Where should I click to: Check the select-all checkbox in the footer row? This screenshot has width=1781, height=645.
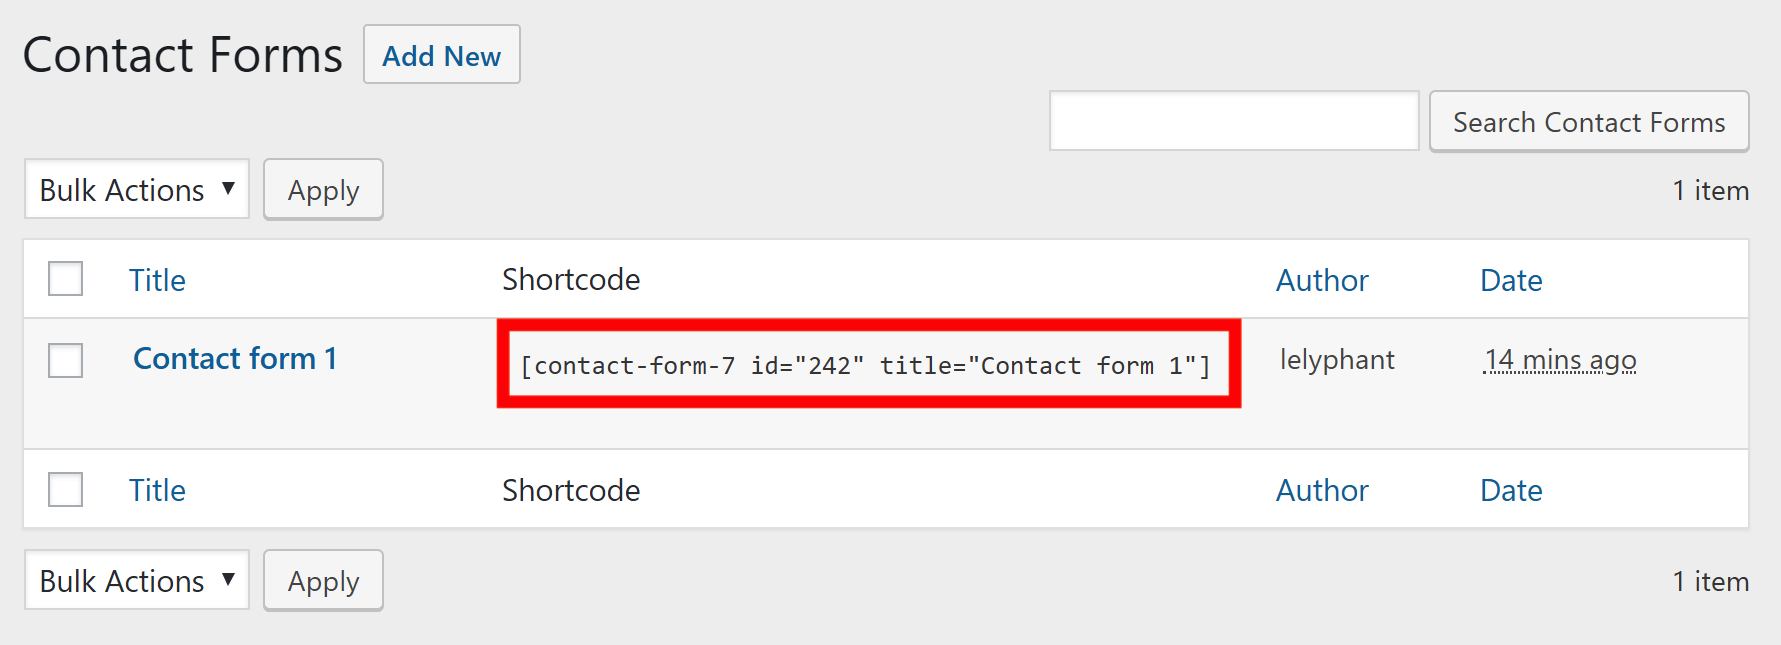pyautogui.click(x=65, y=489)
